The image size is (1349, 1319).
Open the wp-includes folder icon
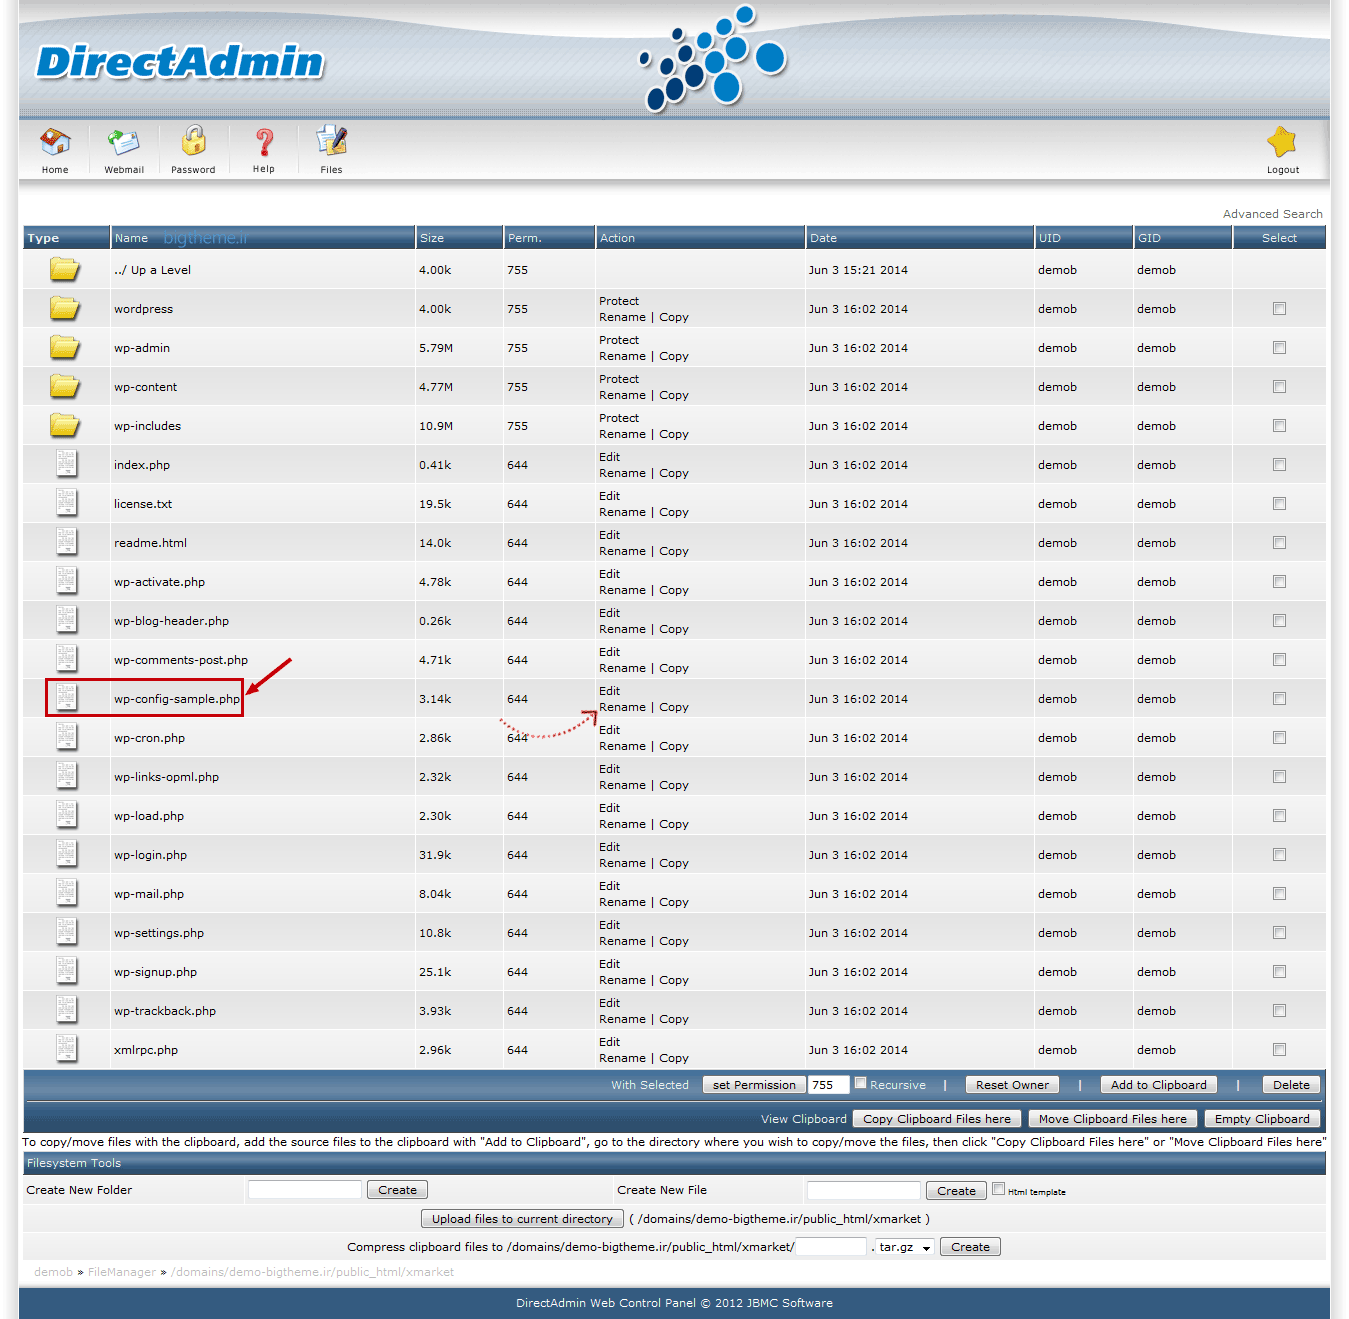[x=65, y=425]
